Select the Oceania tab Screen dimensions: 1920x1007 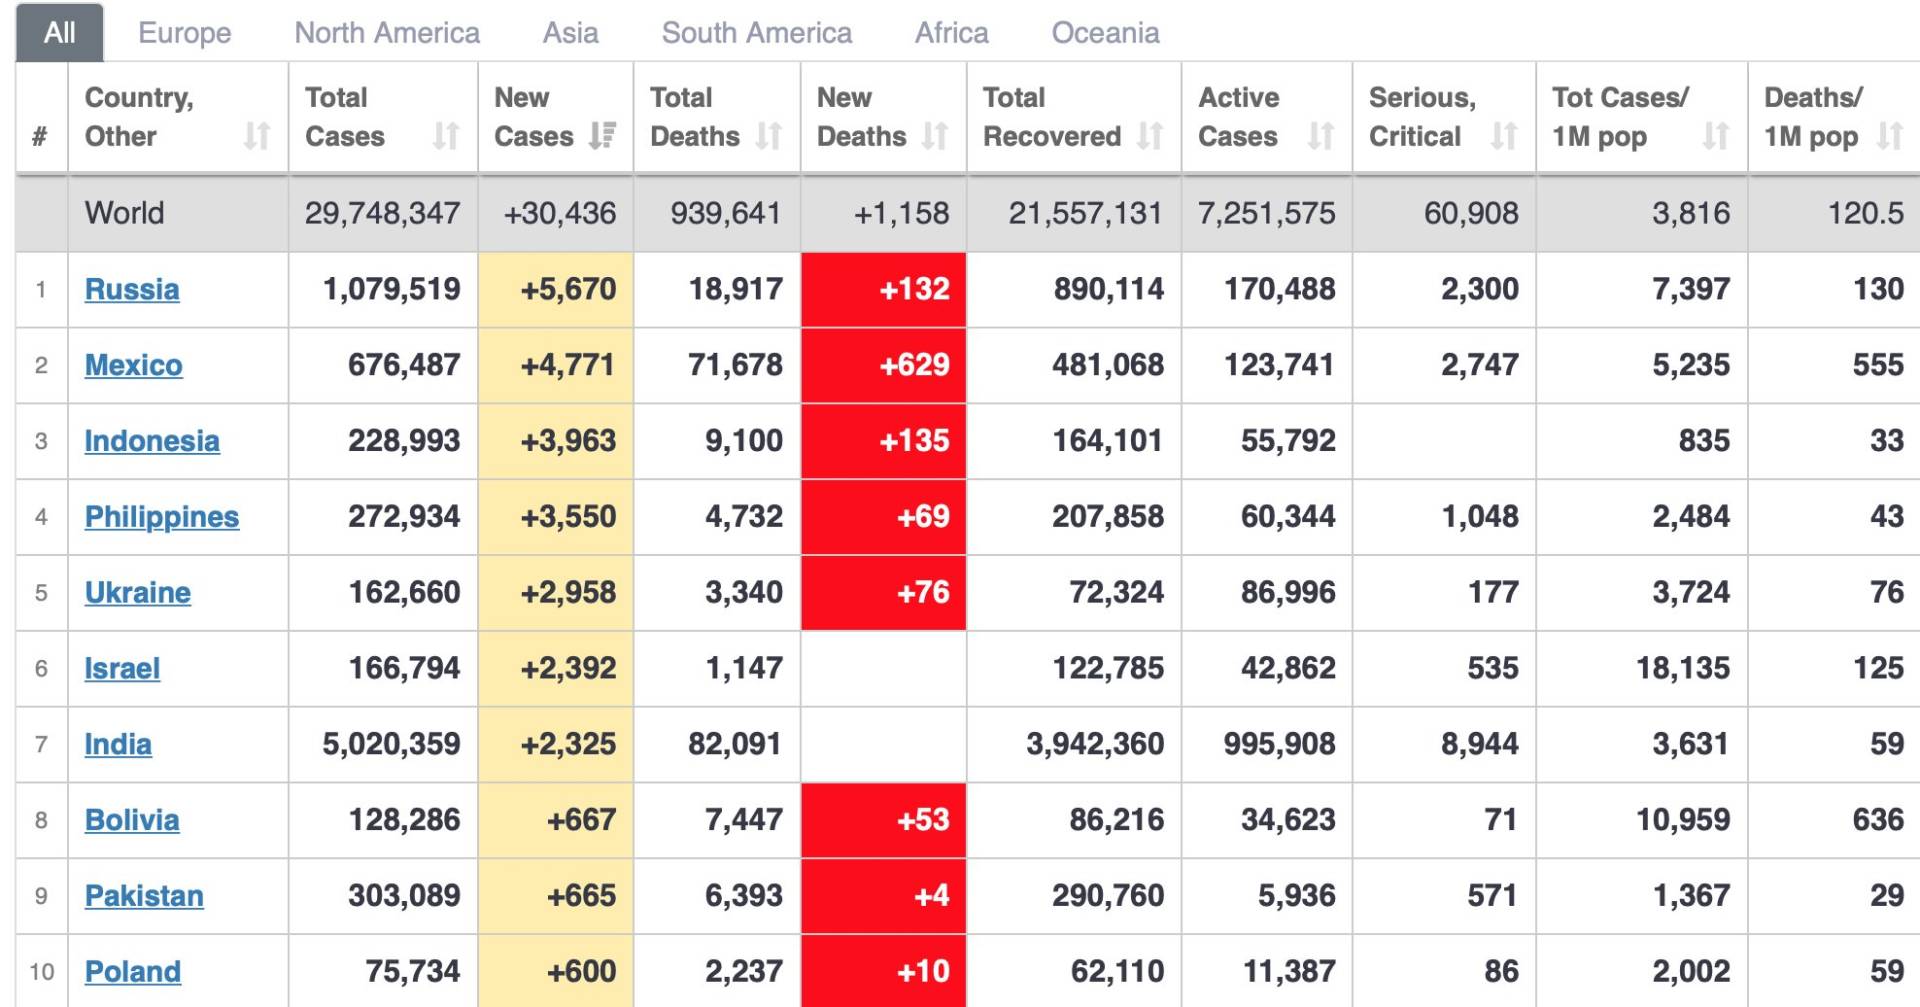tap(1105, 33)
